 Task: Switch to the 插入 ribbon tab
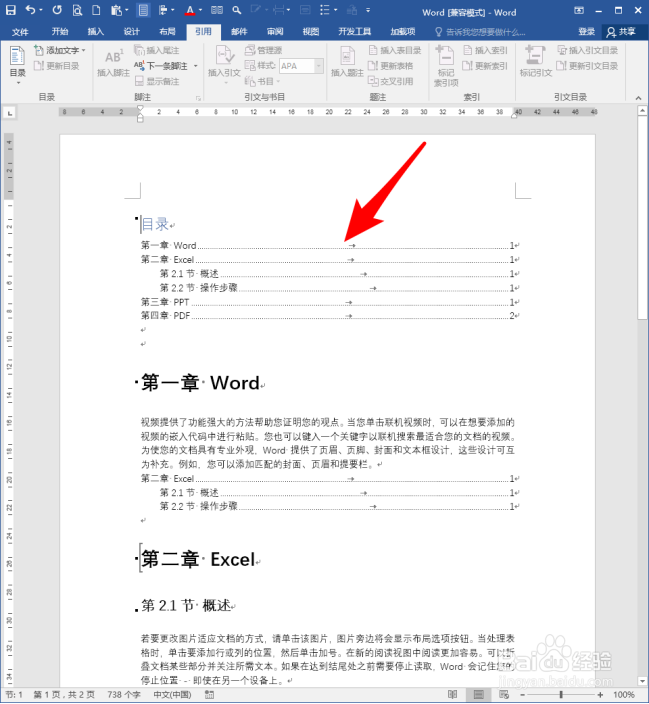click(96, 31)
